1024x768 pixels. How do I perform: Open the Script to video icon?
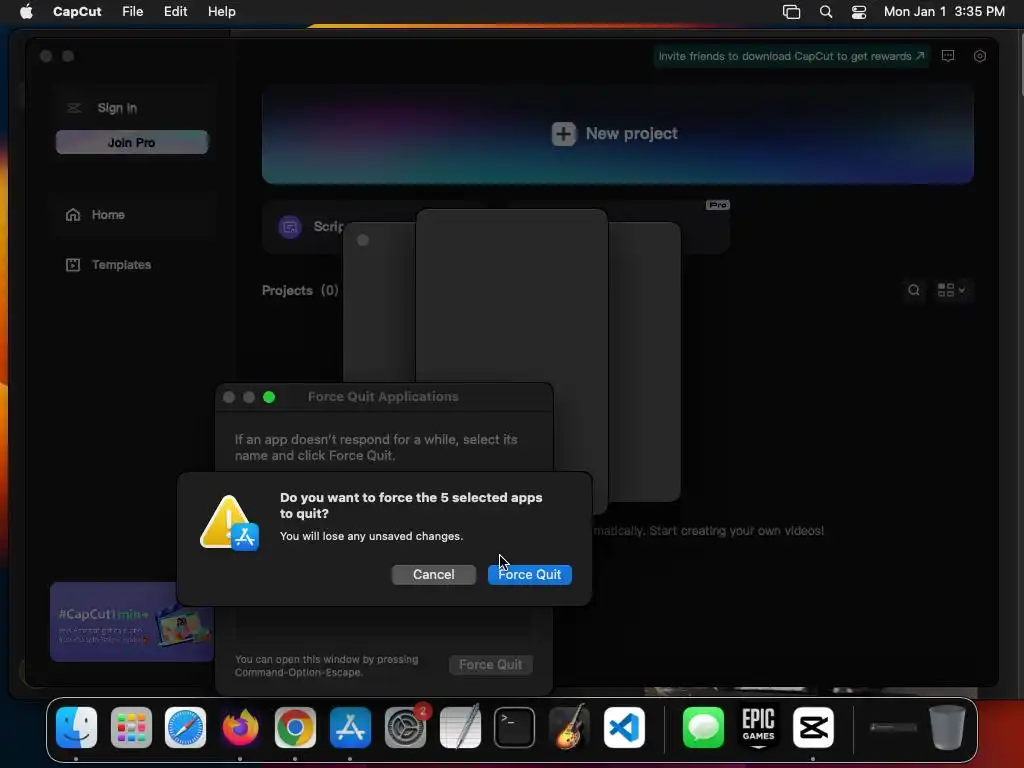(290, 227)
